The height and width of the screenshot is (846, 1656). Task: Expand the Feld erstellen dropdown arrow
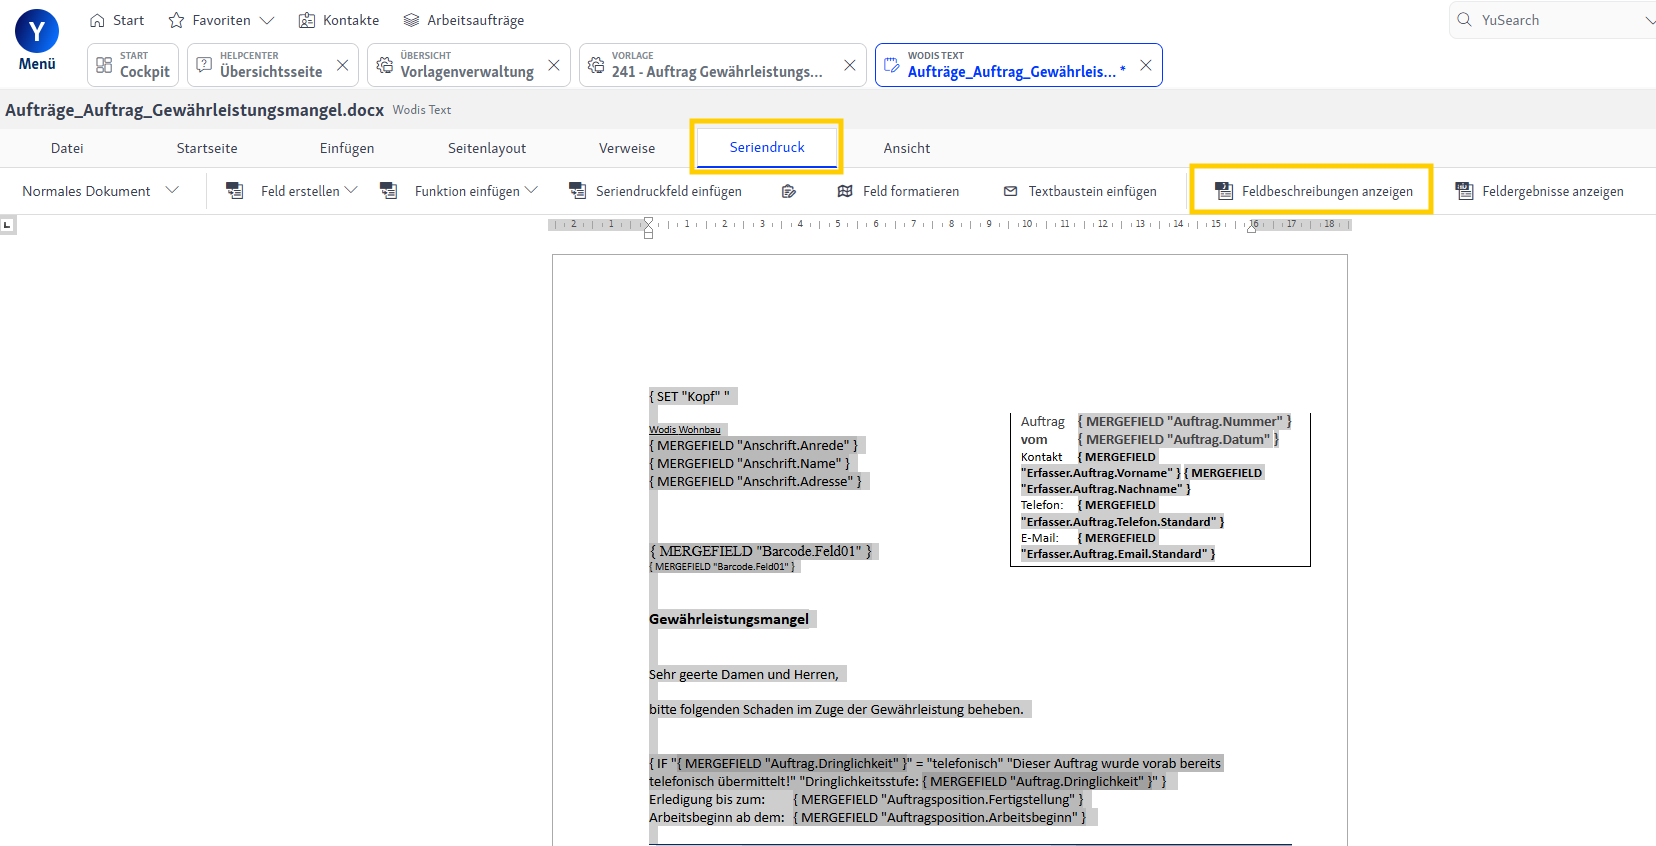pyautogui.click(x=351, y=190)
